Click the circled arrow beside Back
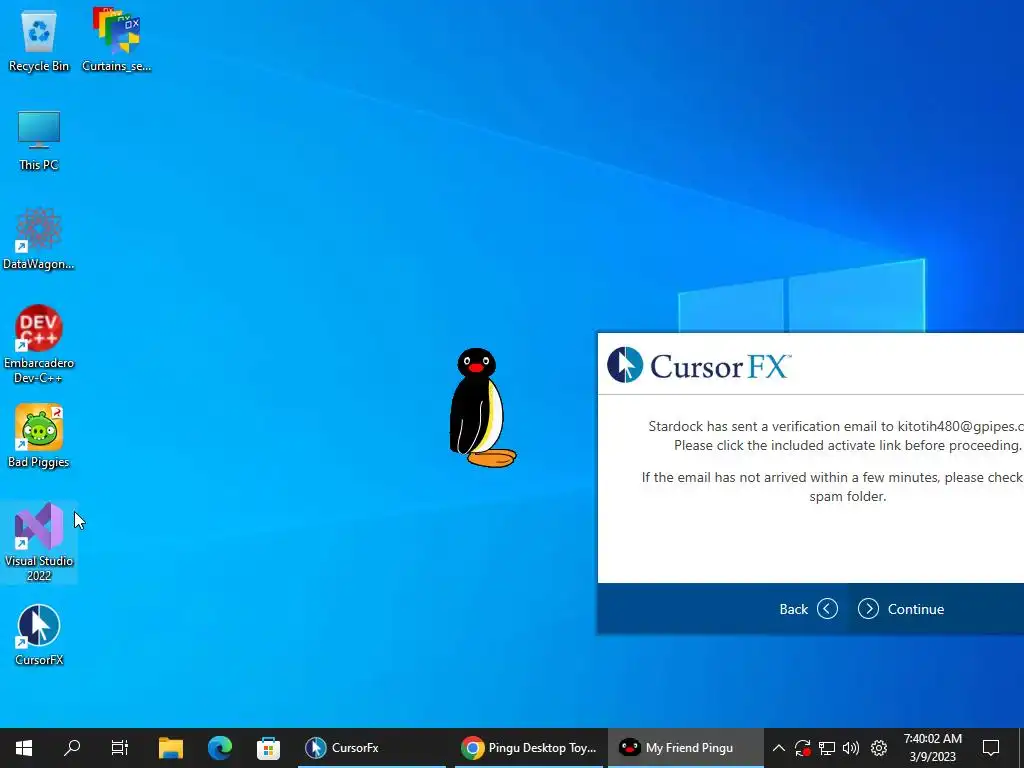This screenshot has width=1024, height=768. 827,609
